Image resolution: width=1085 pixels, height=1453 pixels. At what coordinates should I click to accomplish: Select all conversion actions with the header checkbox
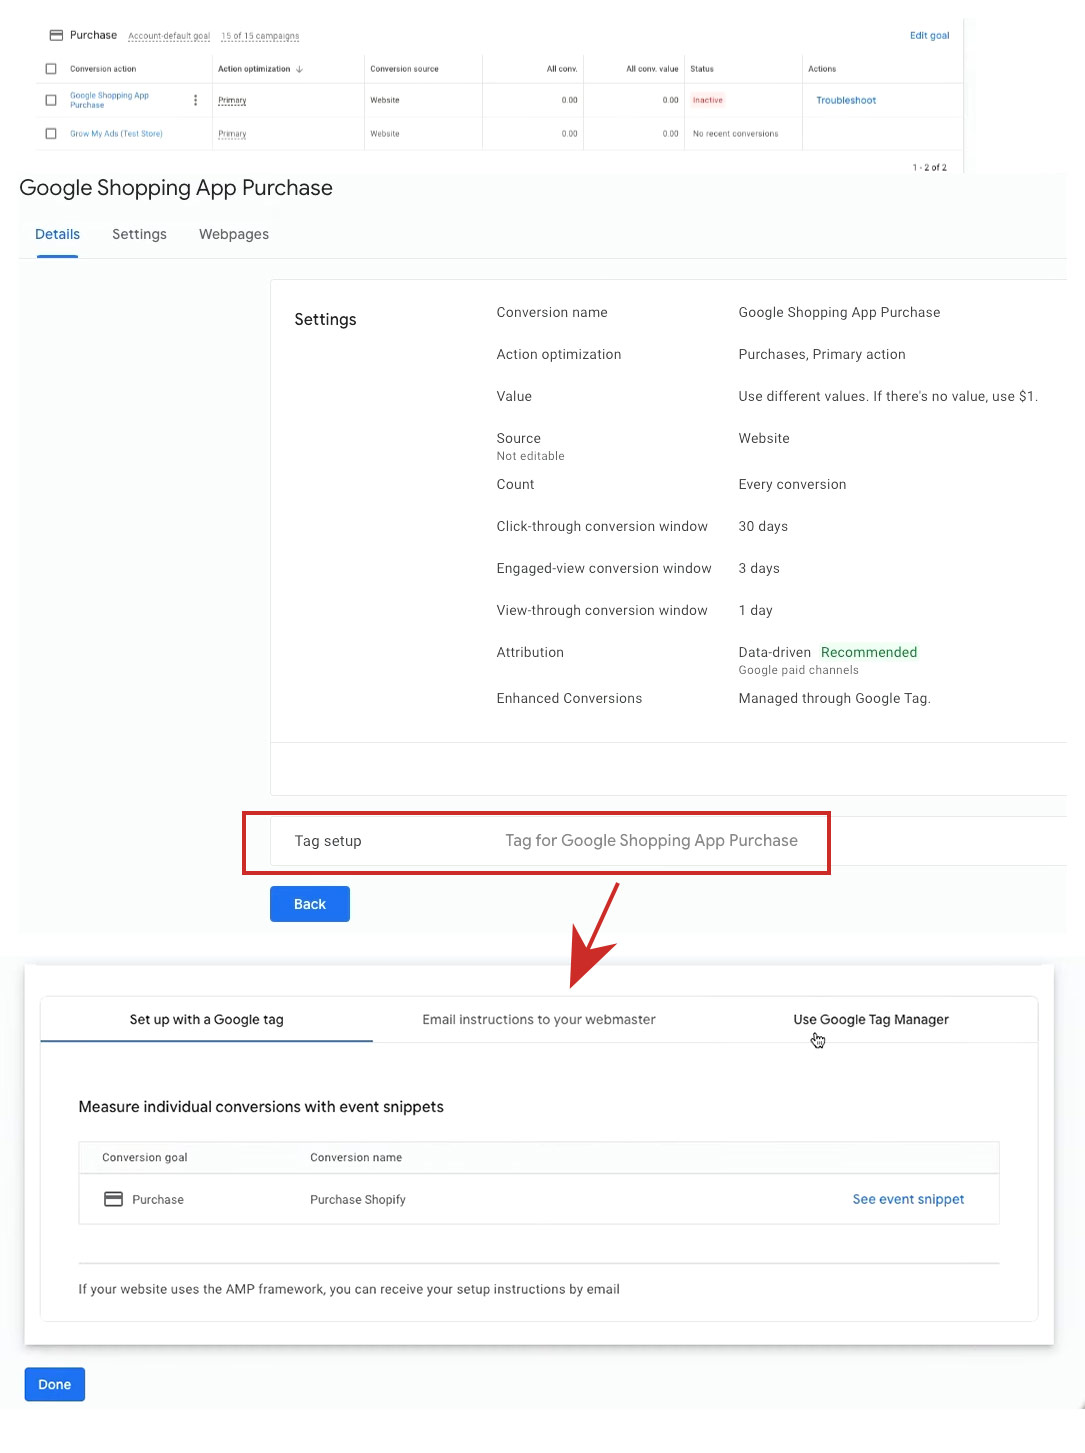(51, 69)
